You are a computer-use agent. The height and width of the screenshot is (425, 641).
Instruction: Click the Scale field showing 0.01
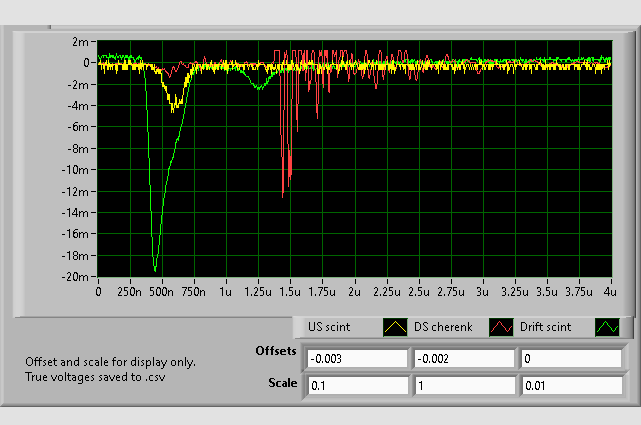pos(567,385)
